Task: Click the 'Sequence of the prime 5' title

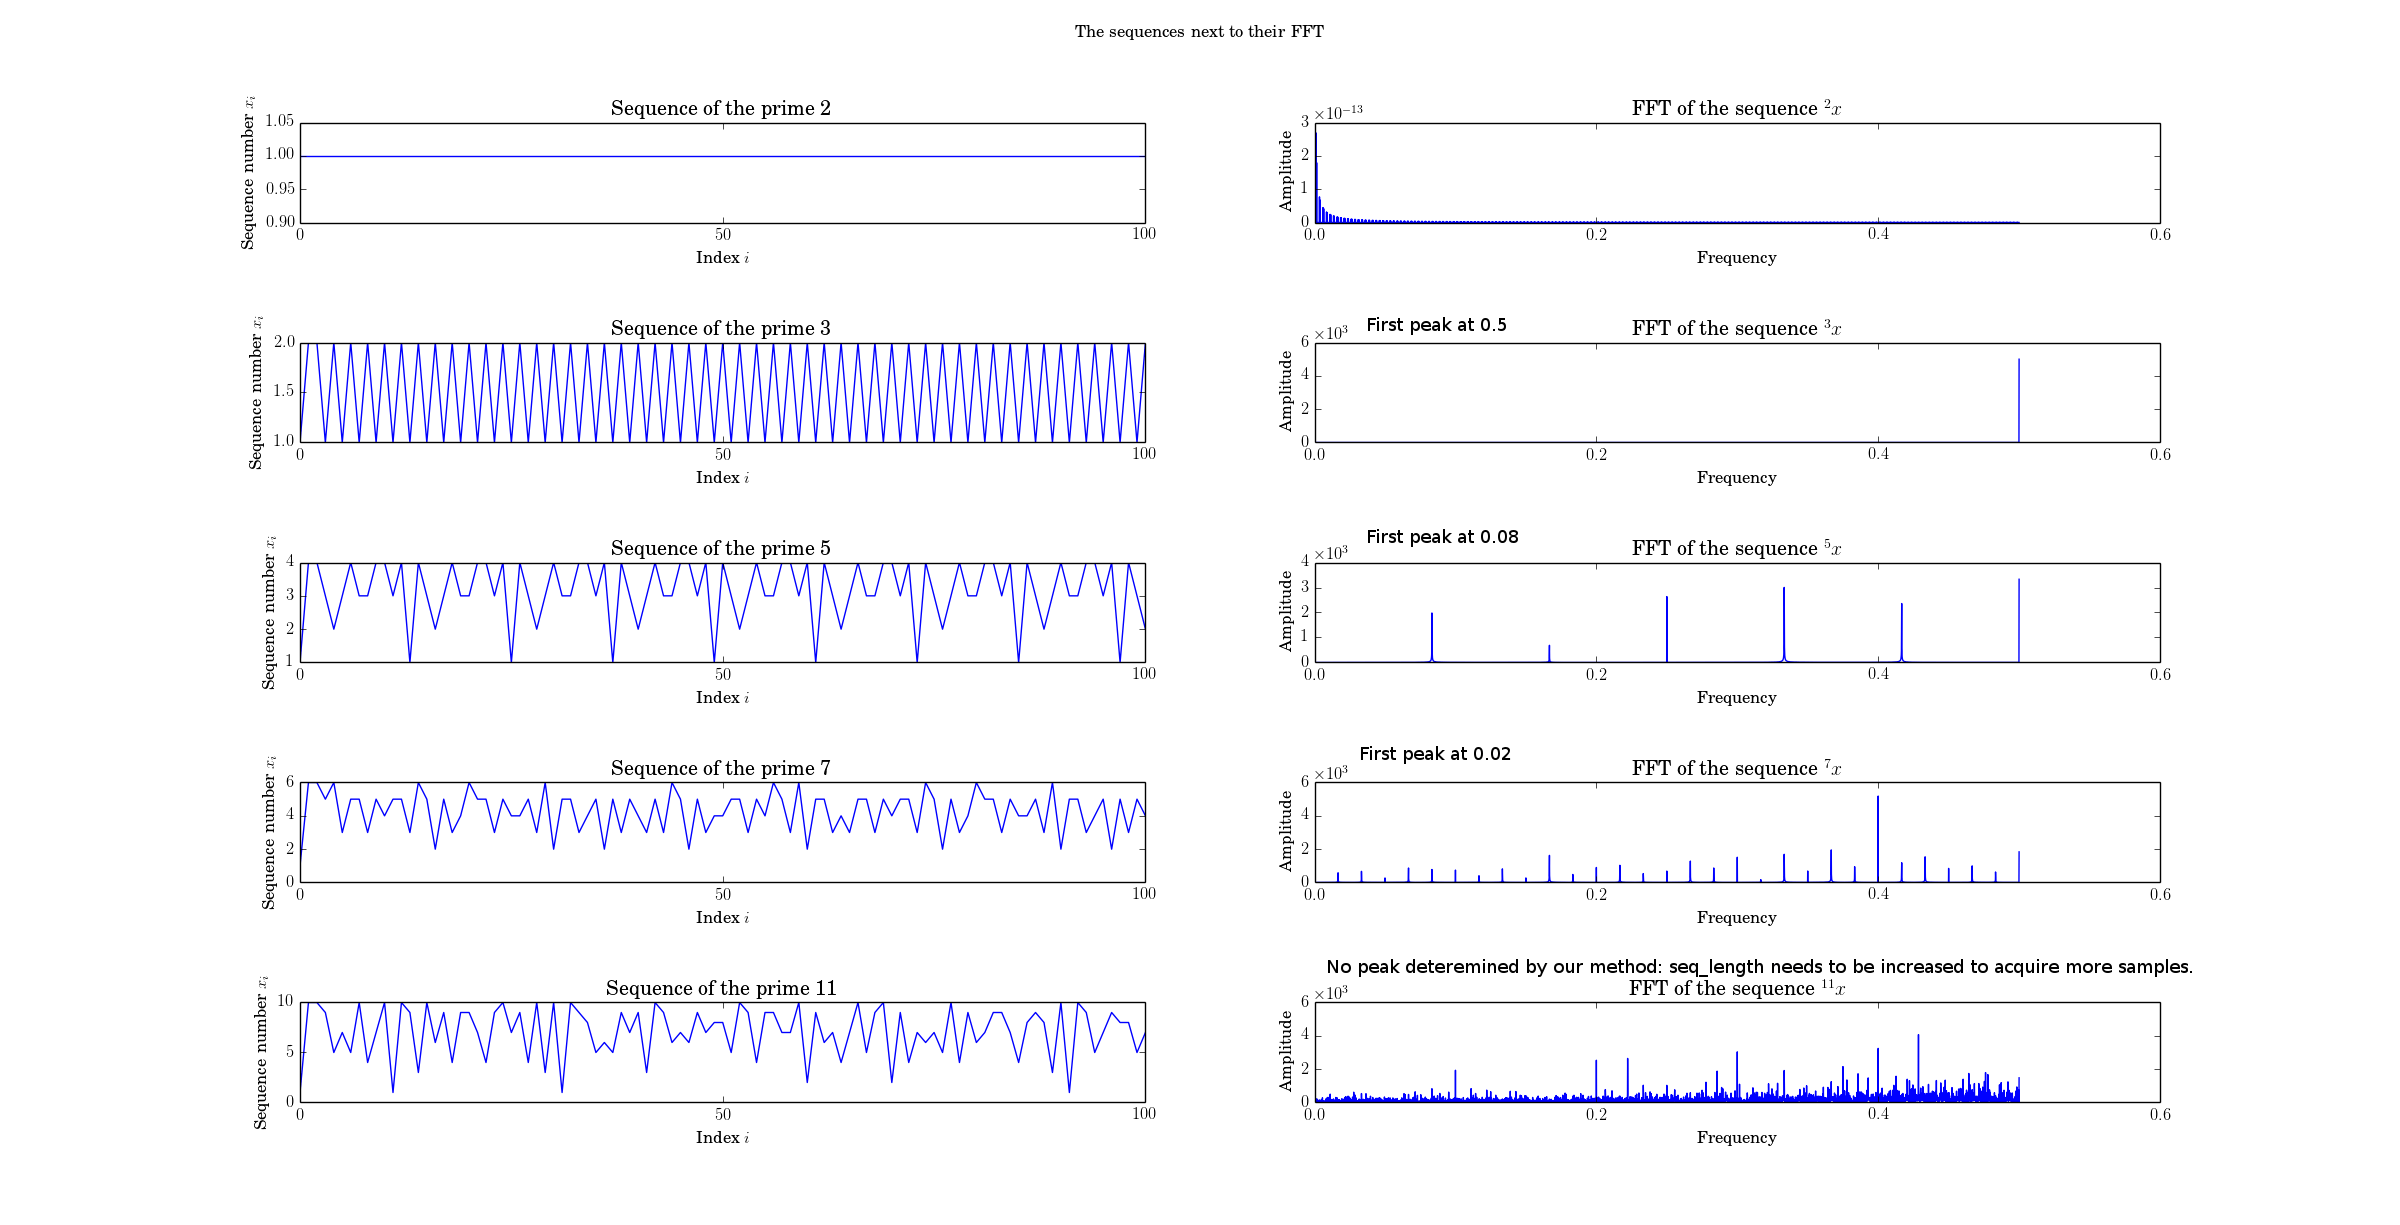Action: 721,548
